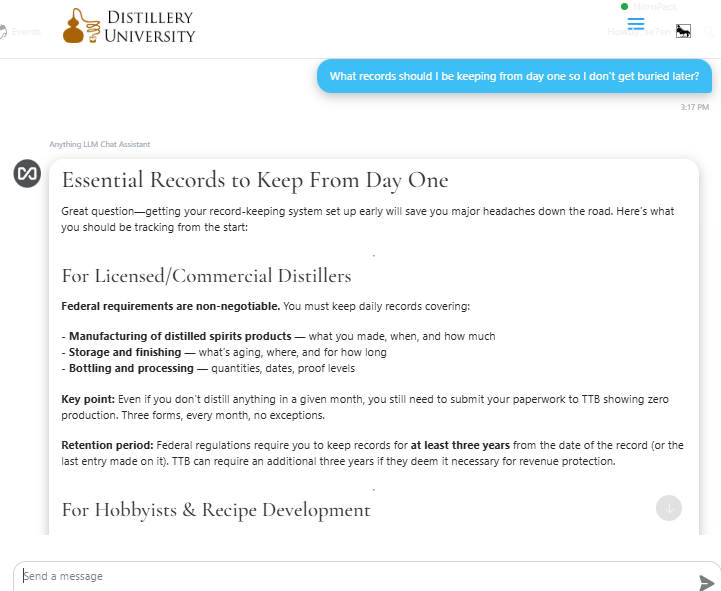The width and height of the screenshot is (721, 591).
Task: Click the For Licensed/Commercial Distillers heading
Action: pyautogui.click(x=206, y=275)
